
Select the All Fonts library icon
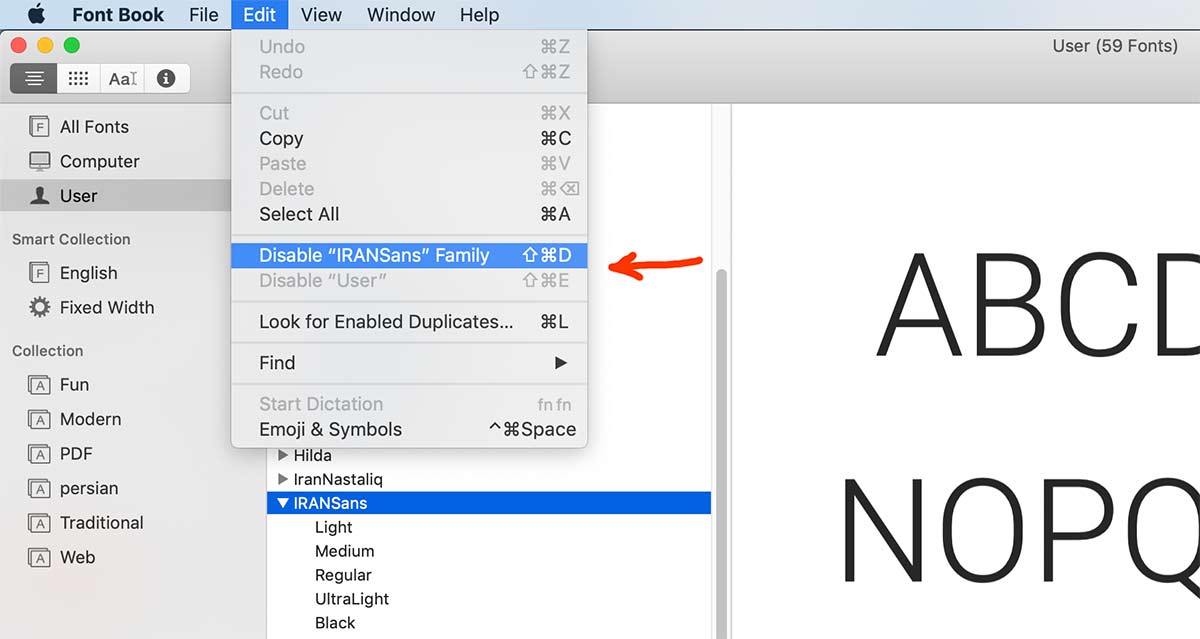[40, 127]
